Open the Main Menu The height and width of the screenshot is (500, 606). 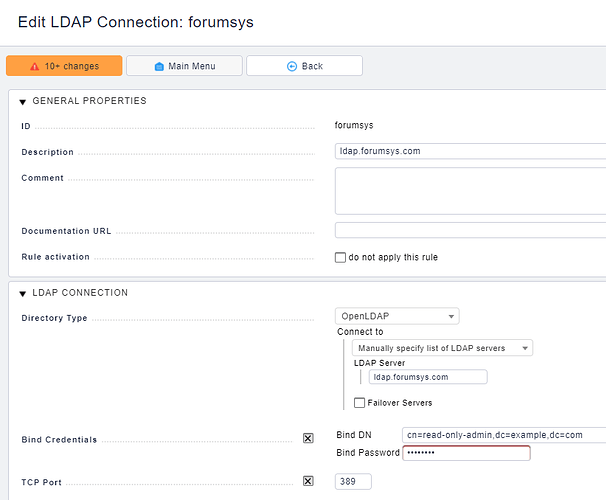pyautogui.click(x=184, y=66)
